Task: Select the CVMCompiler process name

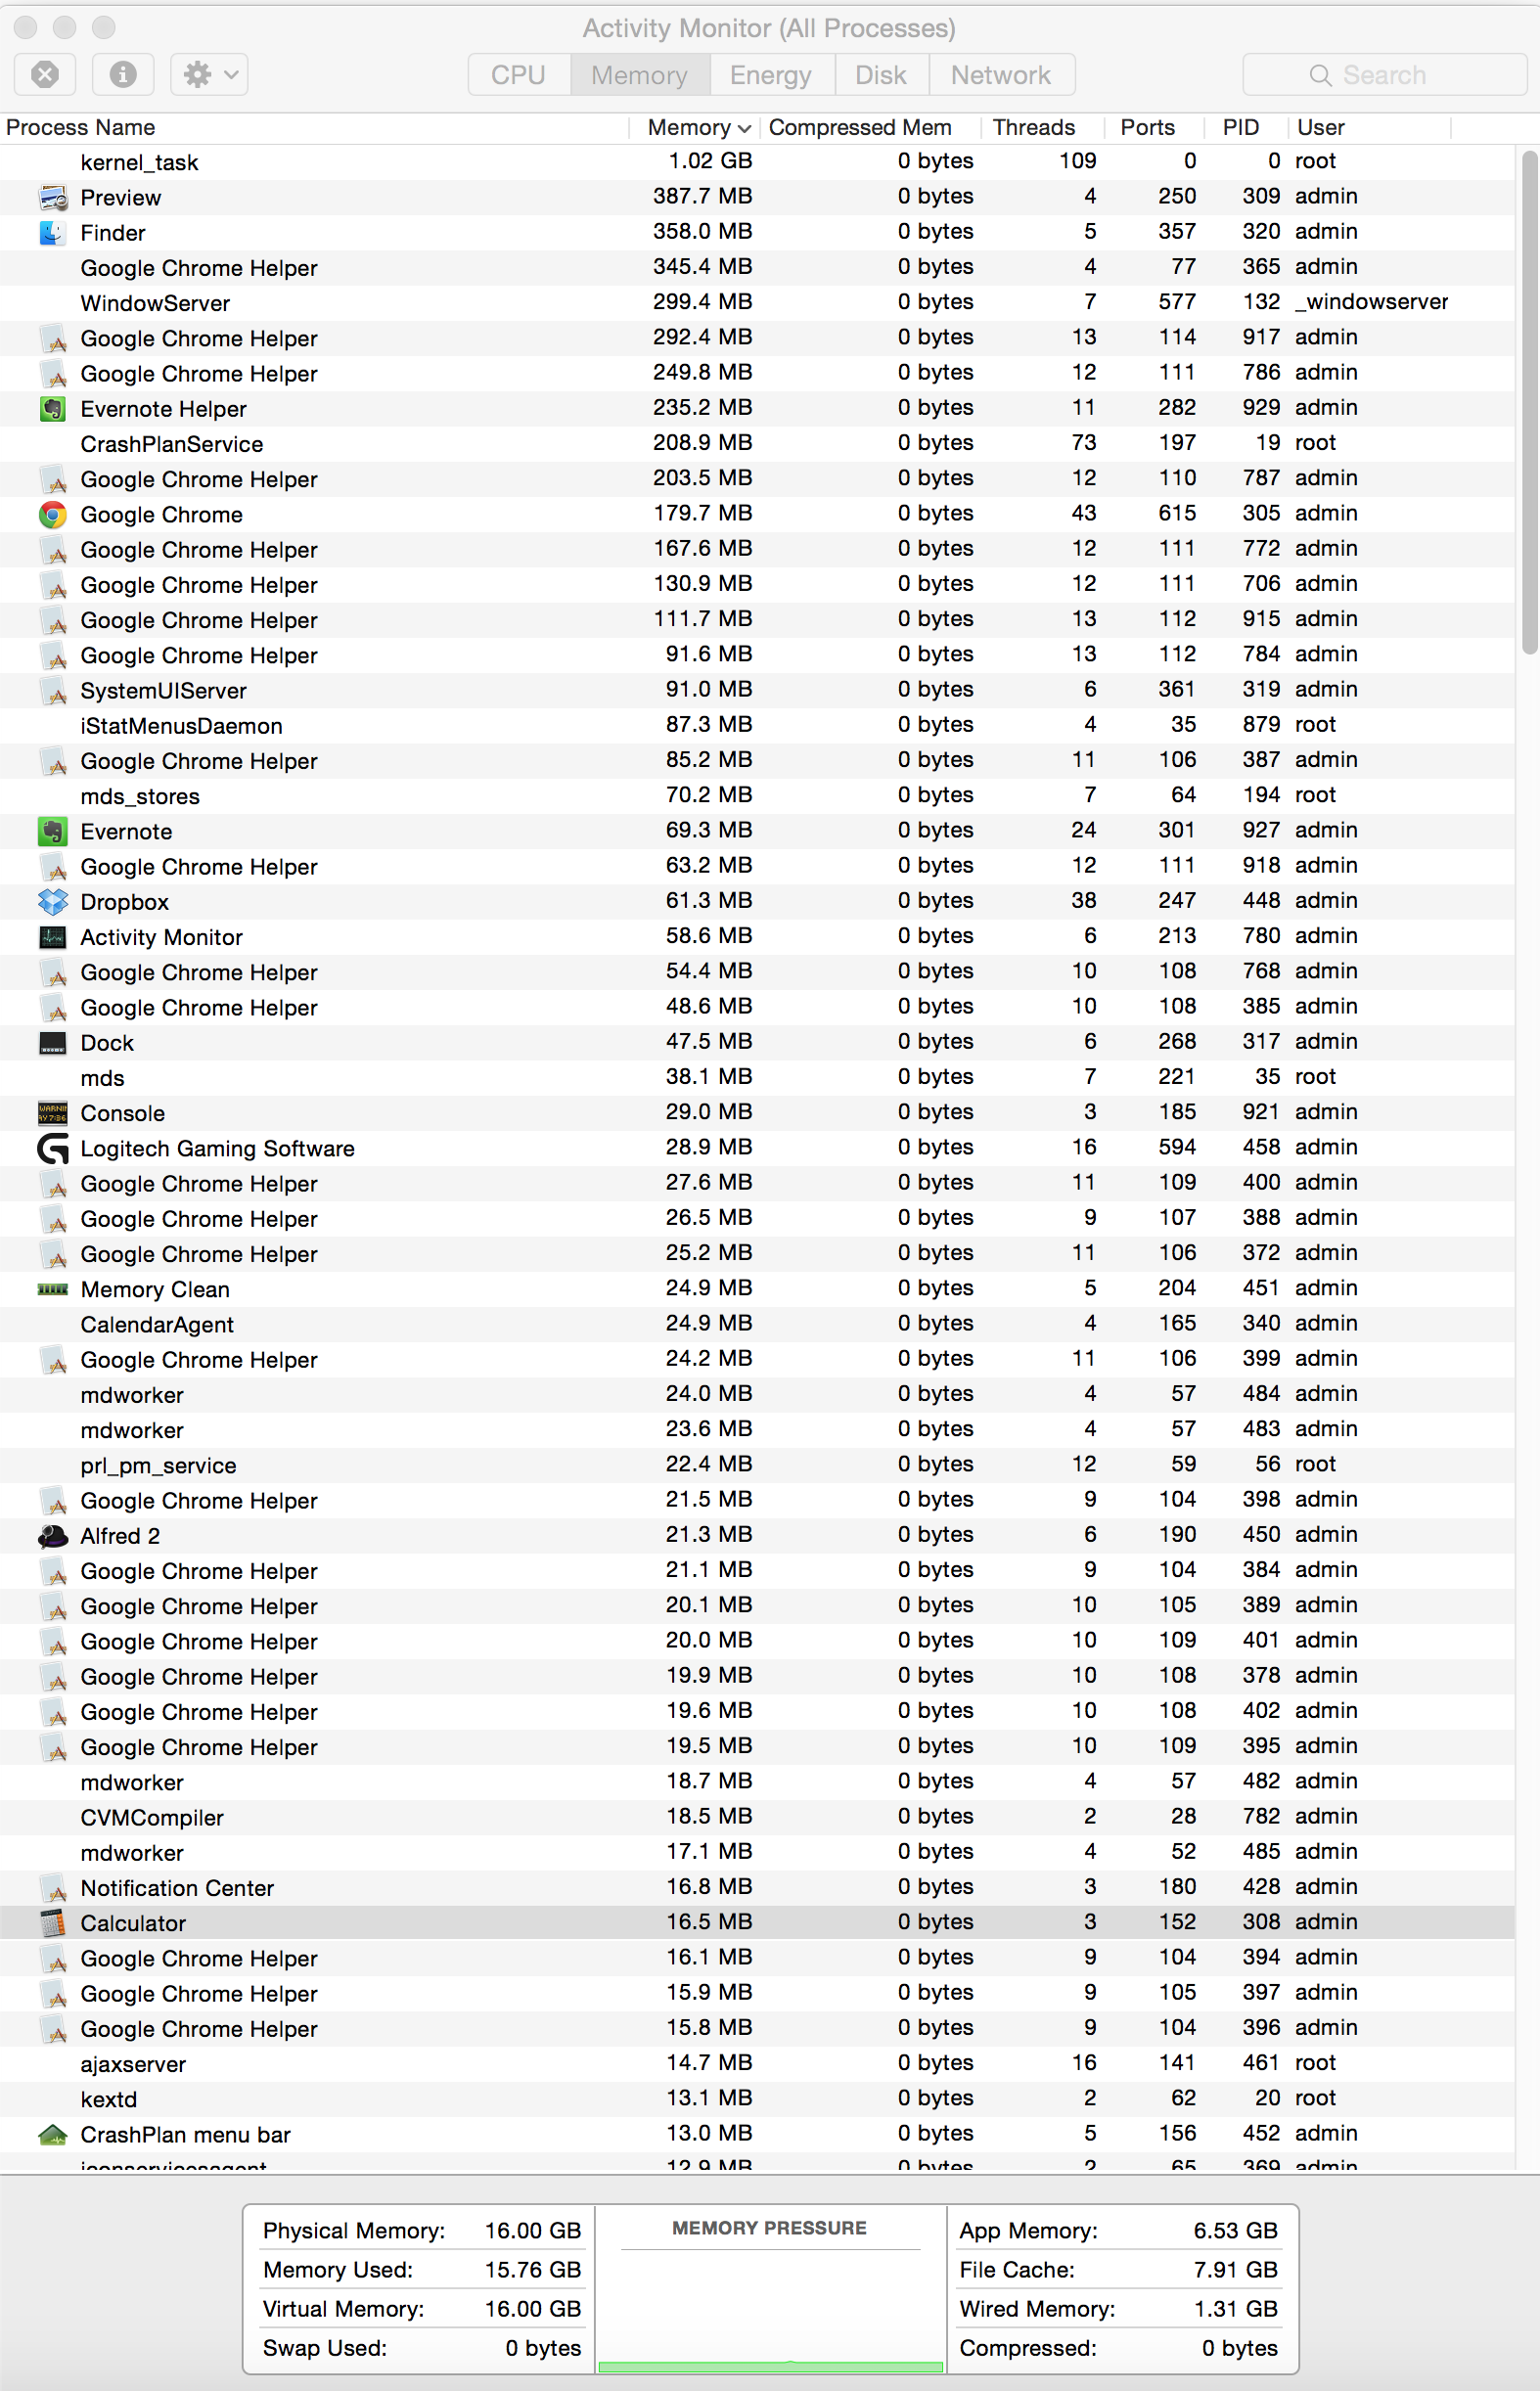Action: click(152, 1818)
